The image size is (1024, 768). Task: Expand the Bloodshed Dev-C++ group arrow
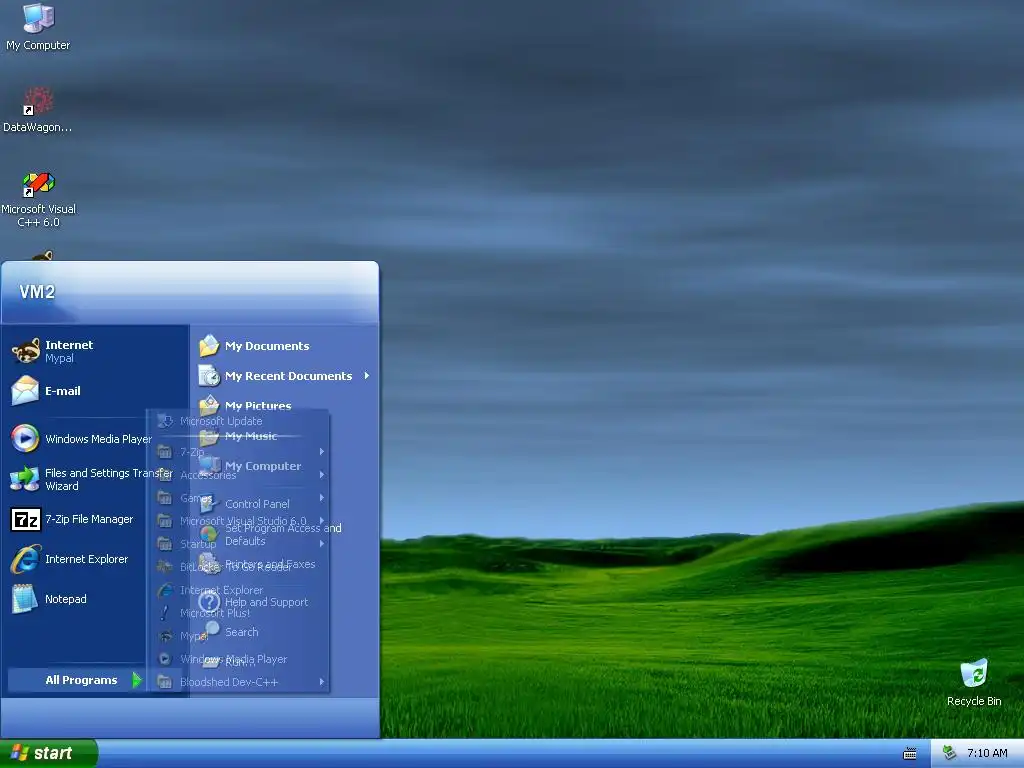tap(322, 682)
